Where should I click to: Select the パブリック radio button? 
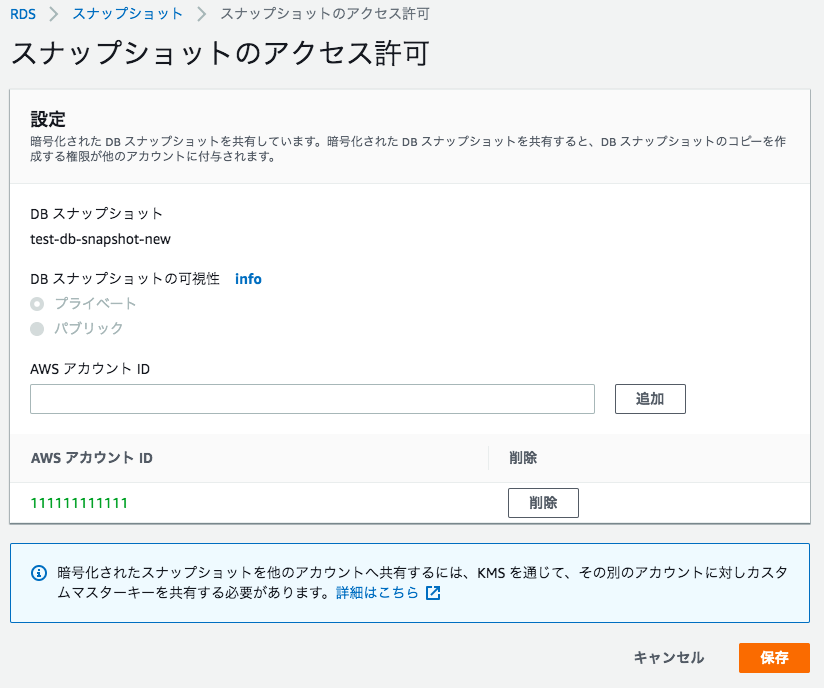point(37,329)
